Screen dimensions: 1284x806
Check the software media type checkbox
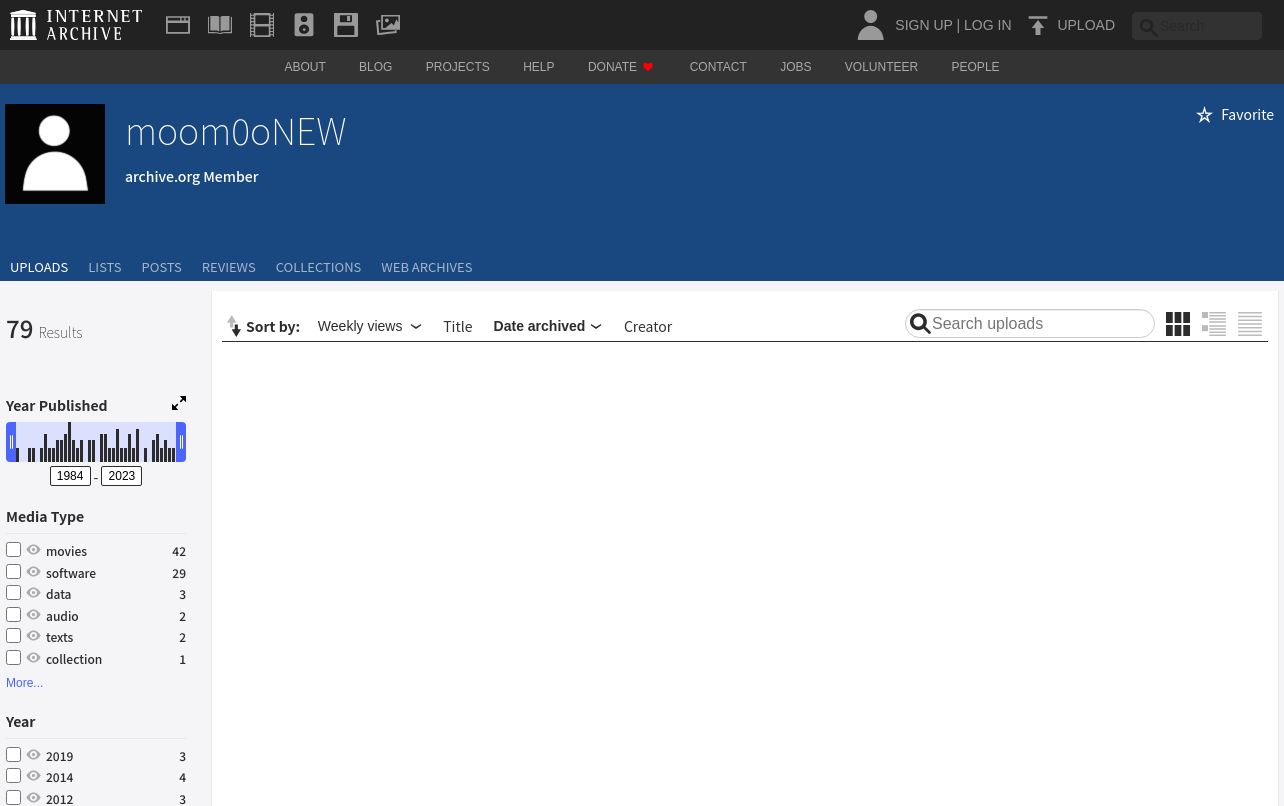pyautogui.click(x=13, y=572)
